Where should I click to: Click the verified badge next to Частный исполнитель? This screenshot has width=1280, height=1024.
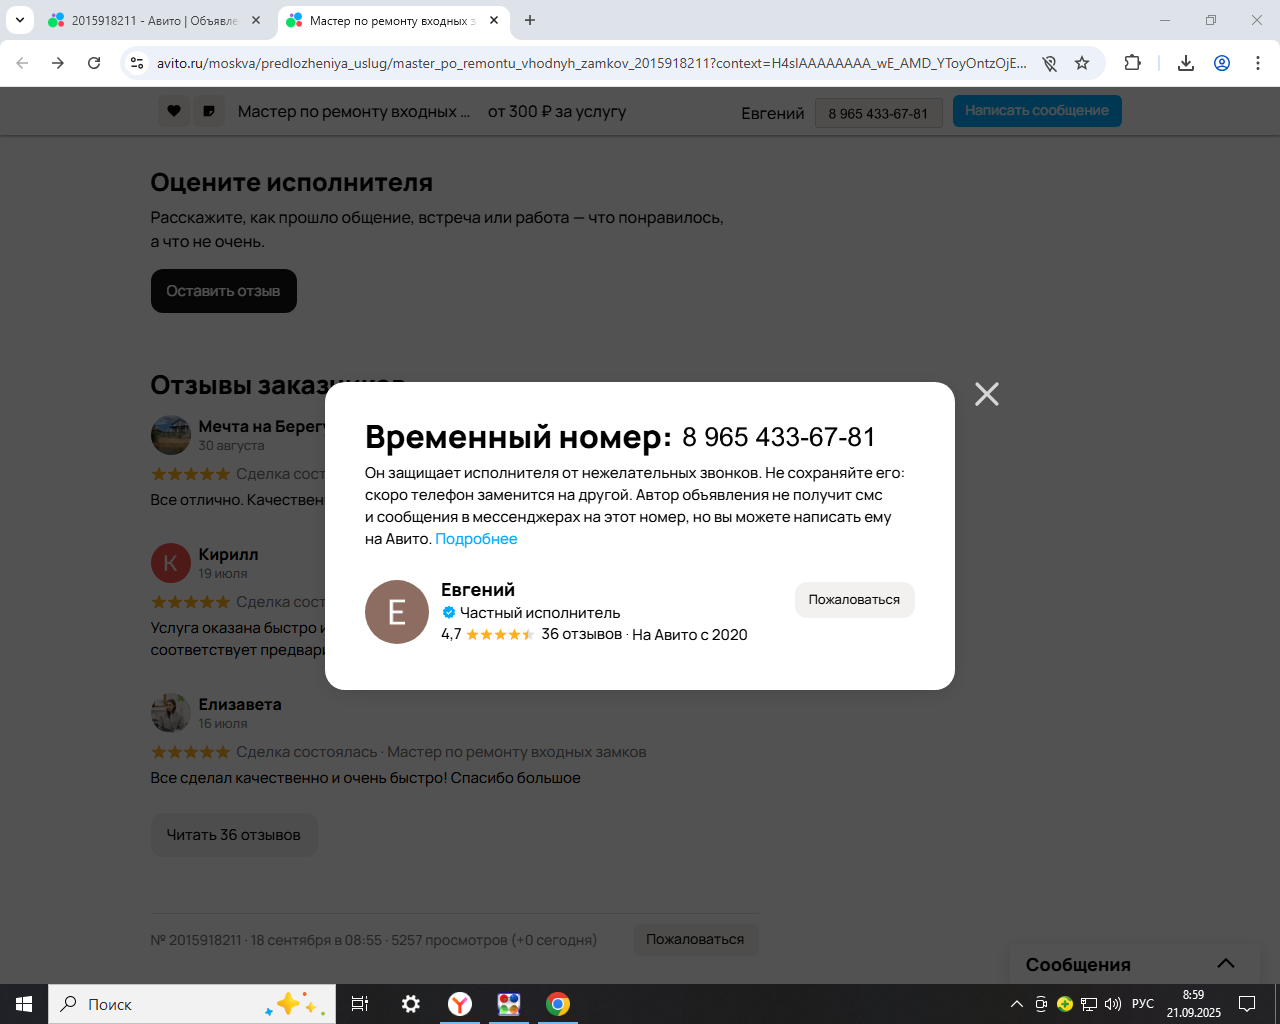pos(449,613)
